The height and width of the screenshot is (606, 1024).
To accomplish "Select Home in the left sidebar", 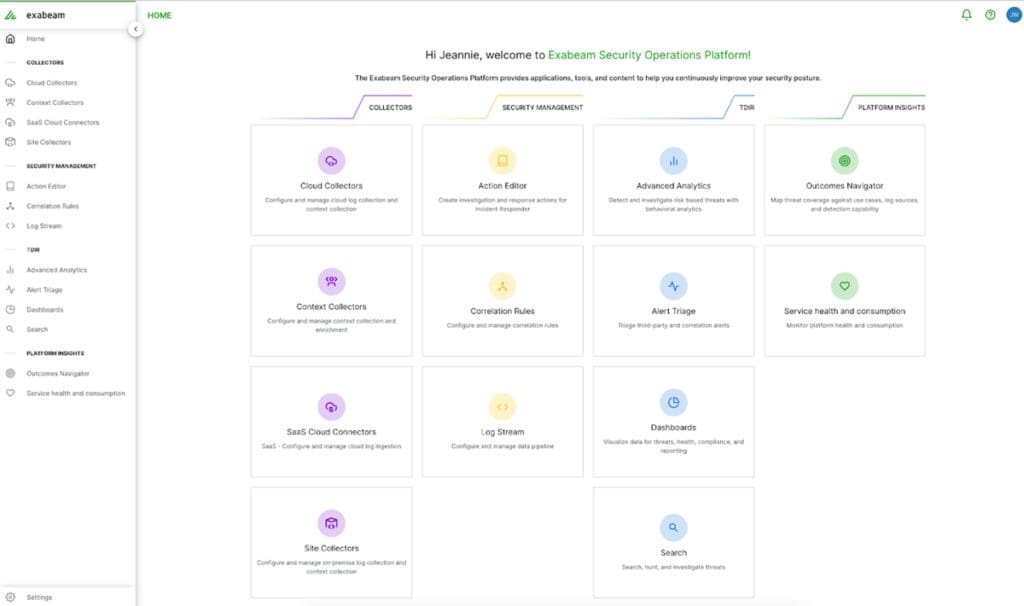I will tap(35, 39).
